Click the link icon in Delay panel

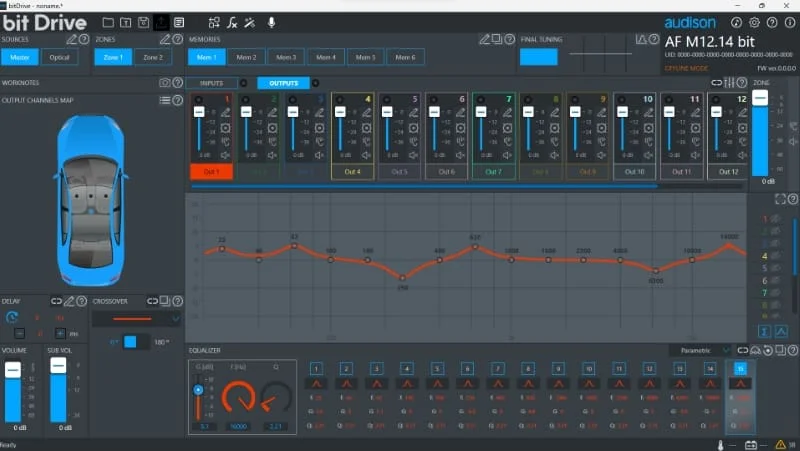(x=56, y=302)
